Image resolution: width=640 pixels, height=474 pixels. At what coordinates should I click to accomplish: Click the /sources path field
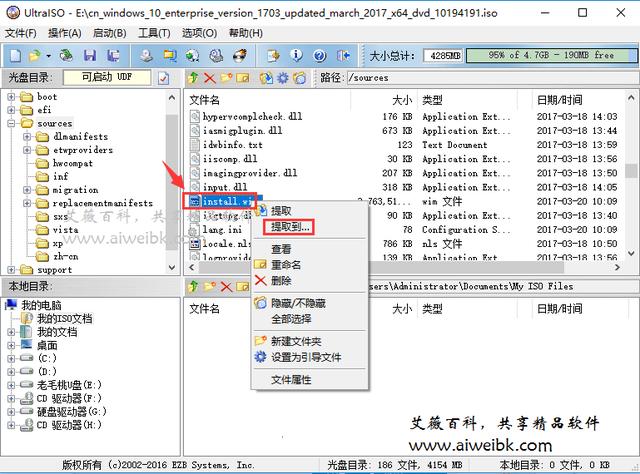(x=493, y=78)
